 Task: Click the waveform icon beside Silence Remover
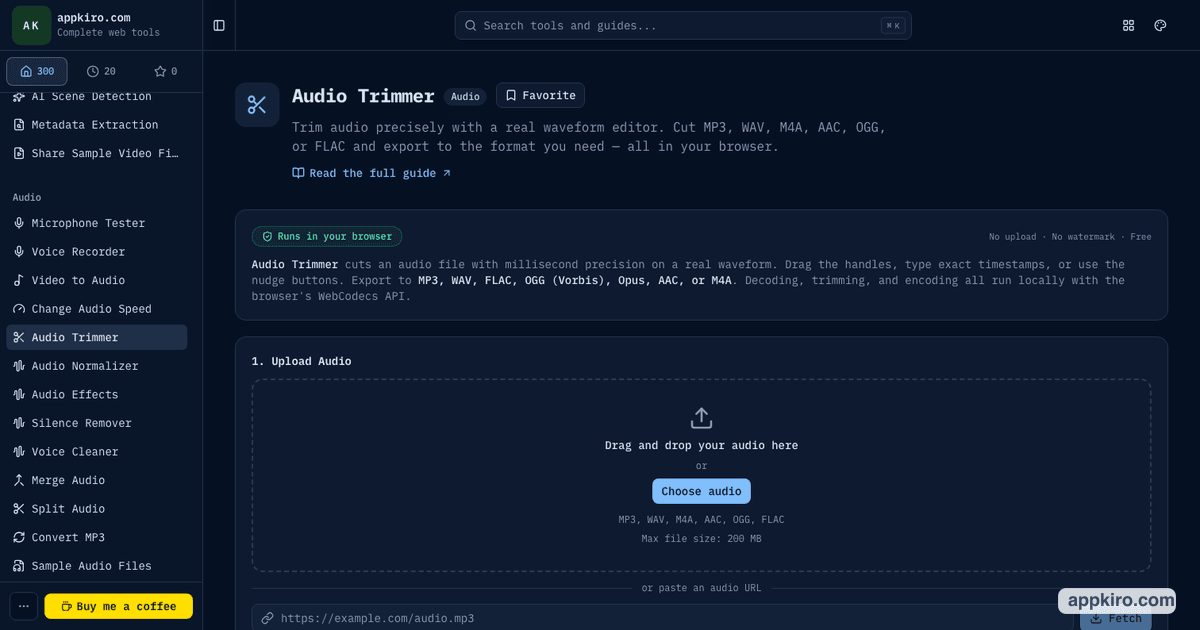19,423
